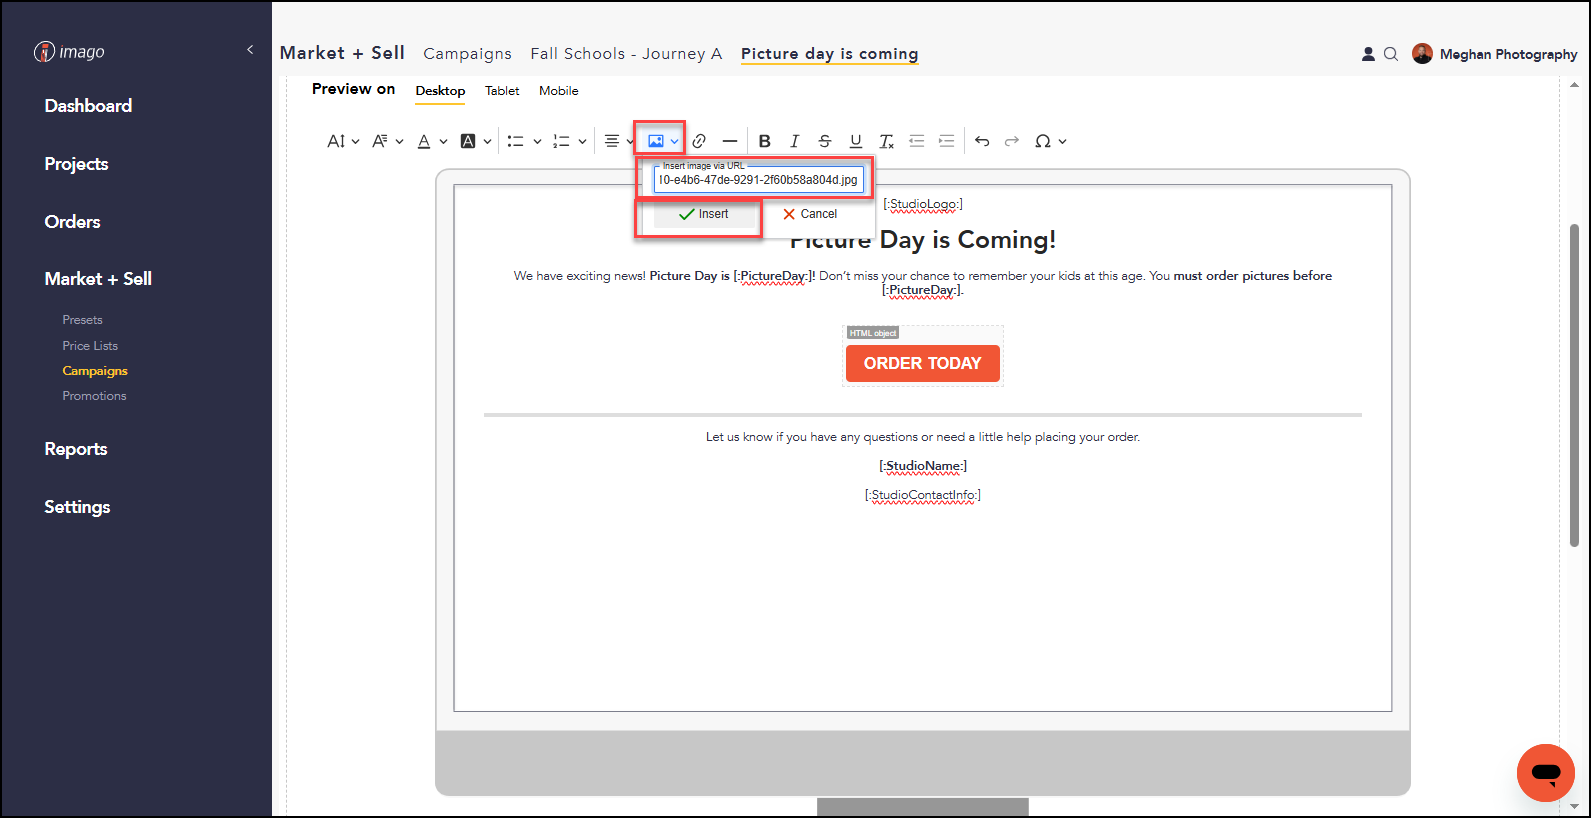Switch preview to Desktop
The image size is (1591, 818).
pyautogui.click(x=441, y=91)
